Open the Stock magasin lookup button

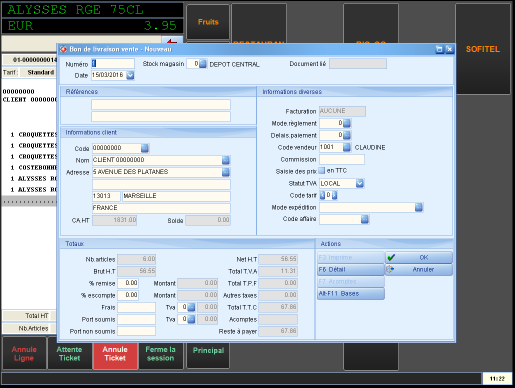pos(203,64)
